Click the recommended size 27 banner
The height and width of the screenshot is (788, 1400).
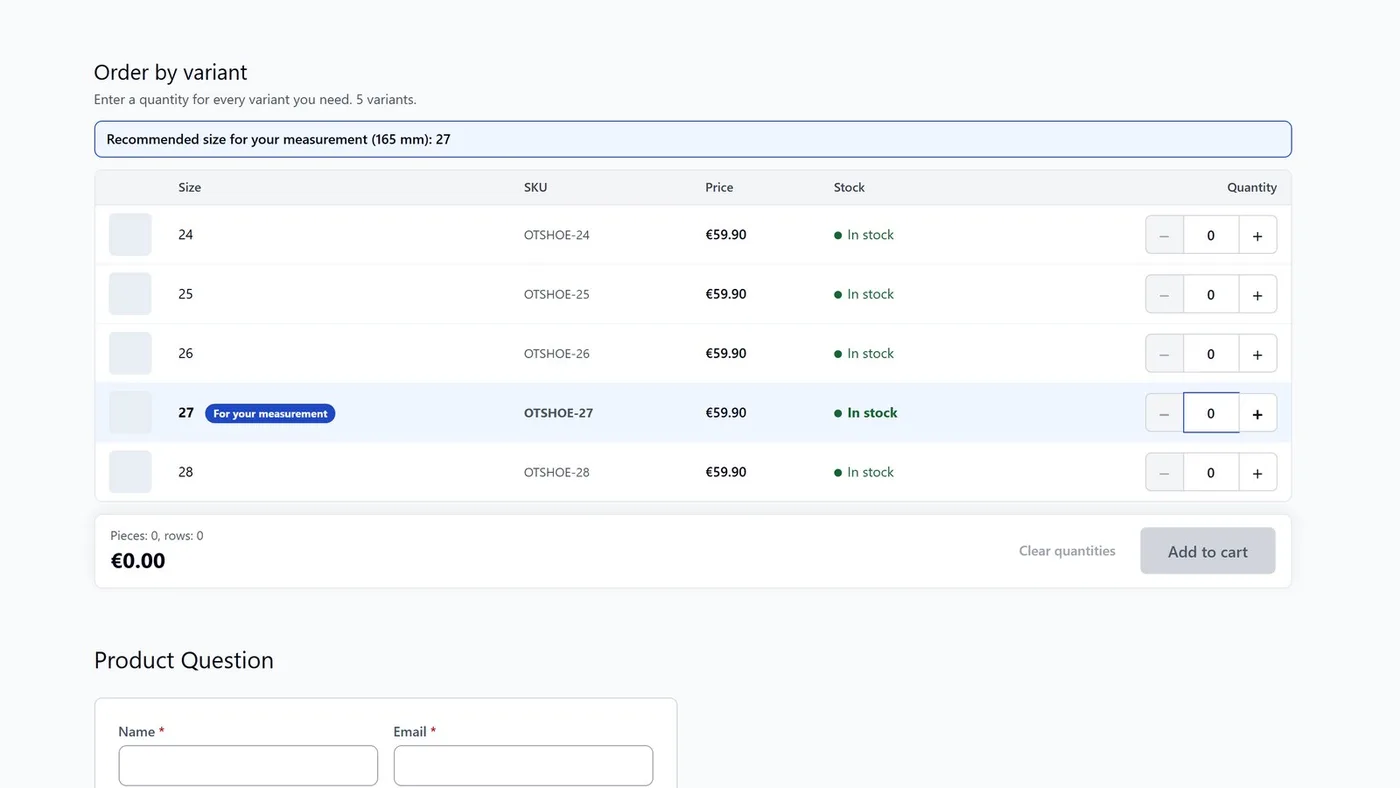(x=693, y=139)
